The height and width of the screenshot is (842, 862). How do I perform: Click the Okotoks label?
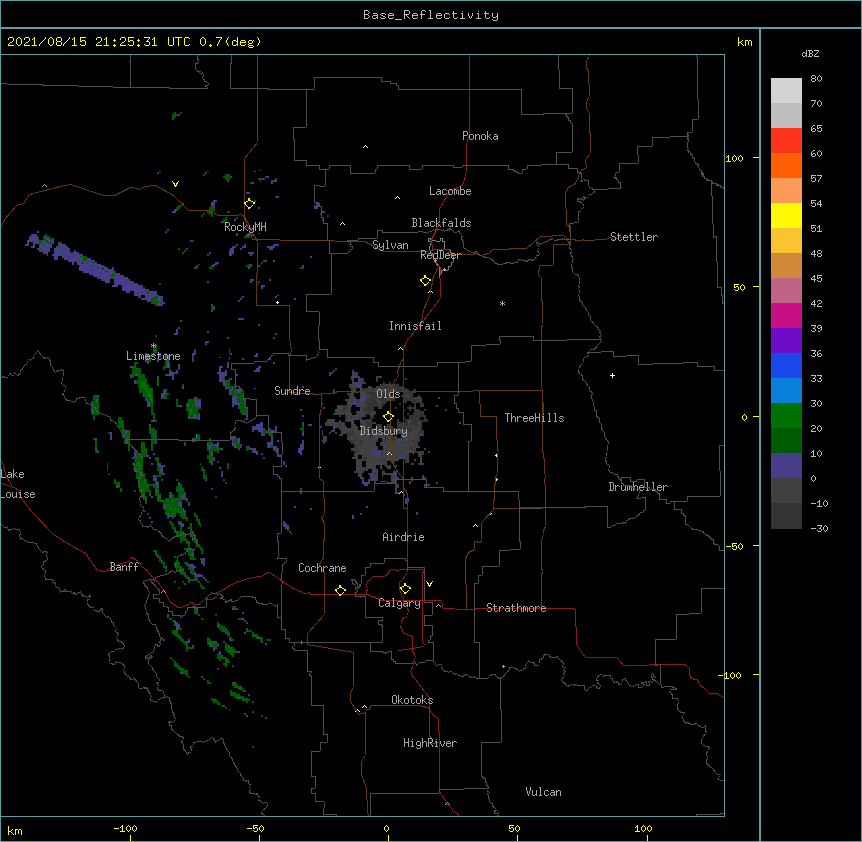click(412, 700)
